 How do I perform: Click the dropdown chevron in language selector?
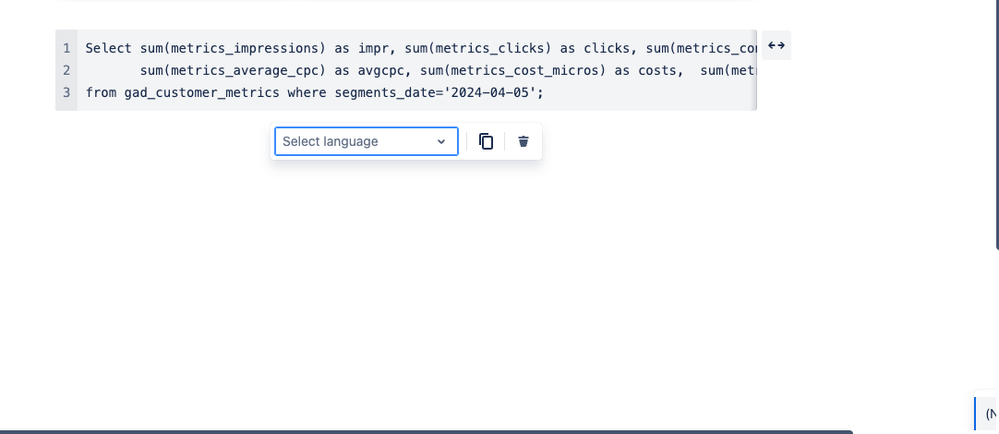pyautogui.click(x=441, y=141)
